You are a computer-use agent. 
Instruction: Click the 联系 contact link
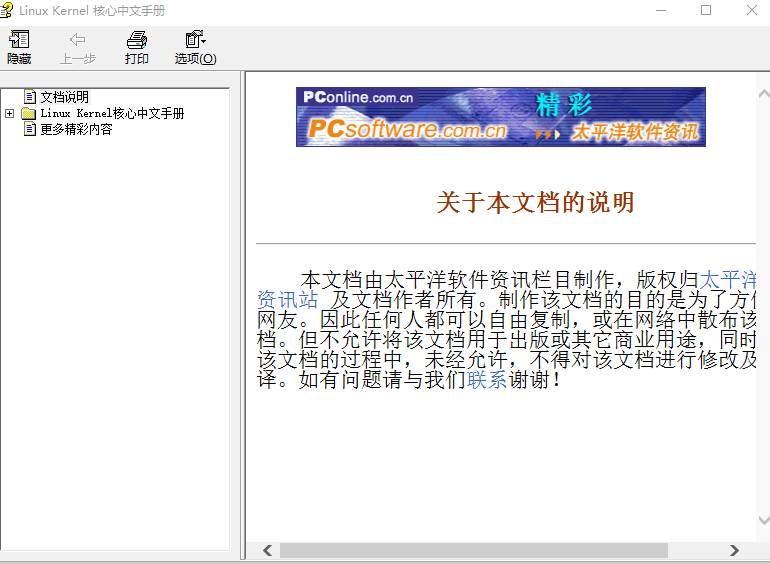(x=486, y=380)
